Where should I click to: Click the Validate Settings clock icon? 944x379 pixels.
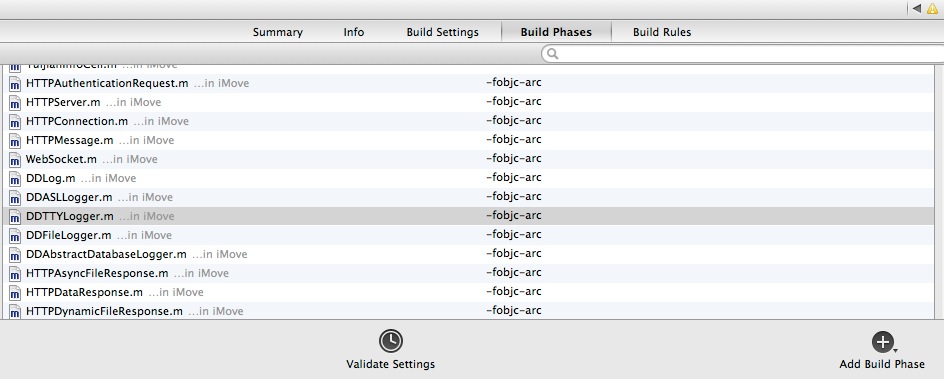pos(391,341)
